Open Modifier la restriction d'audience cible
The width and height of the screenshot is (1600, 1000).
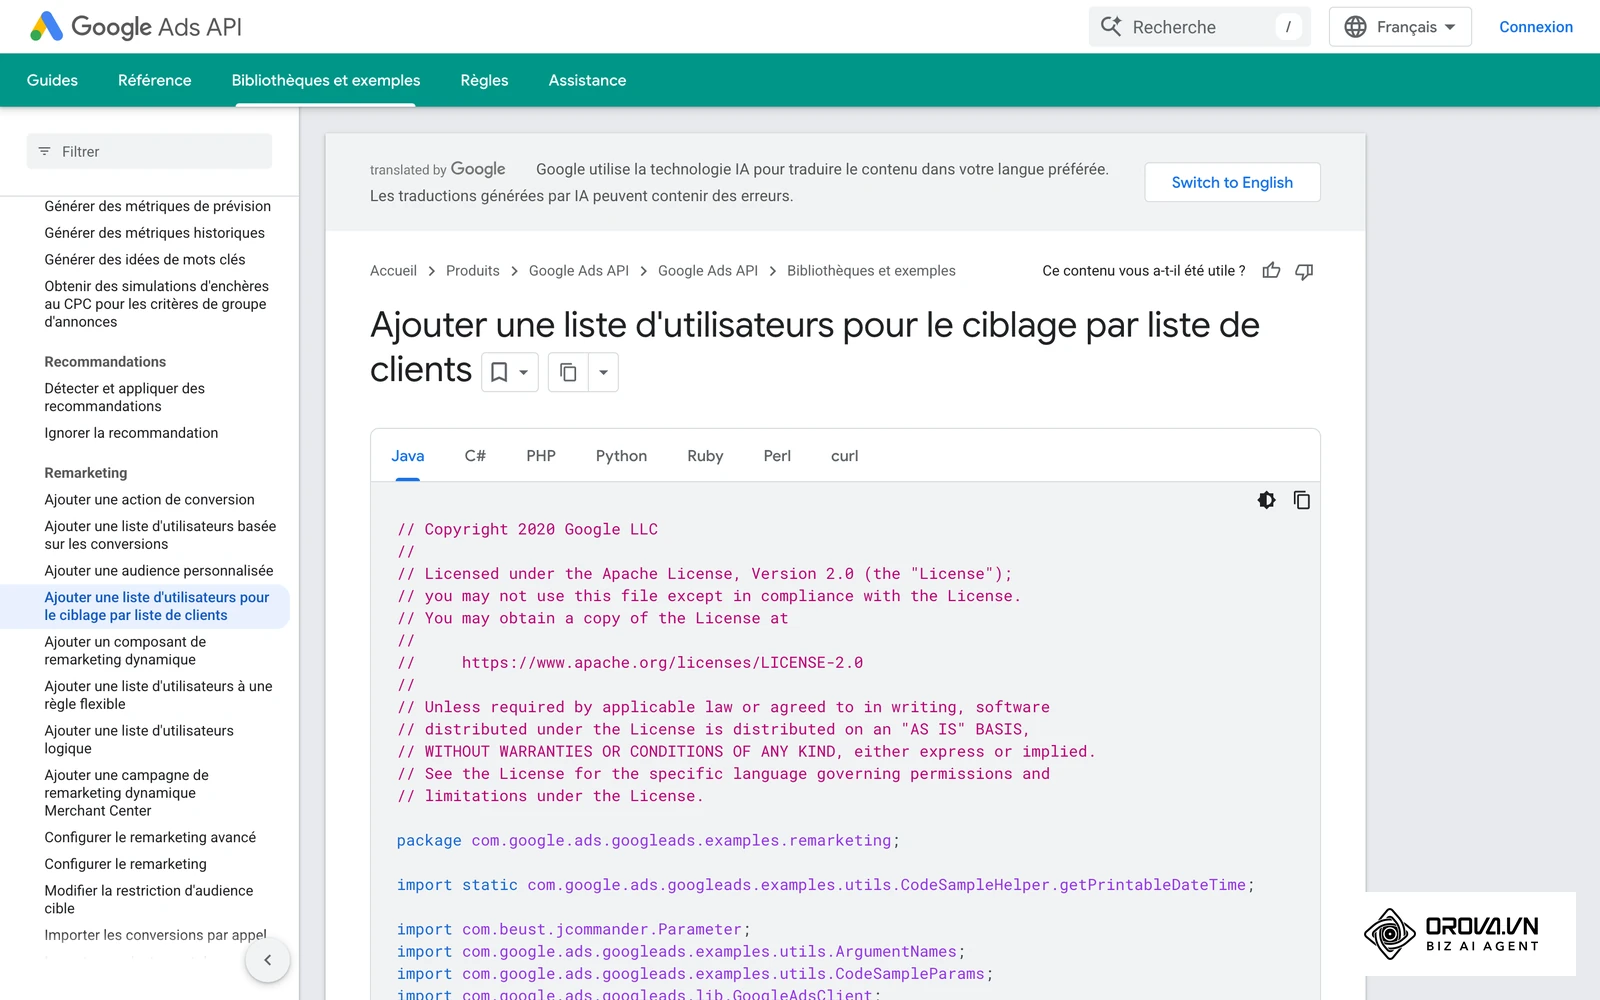pos(149,899)
